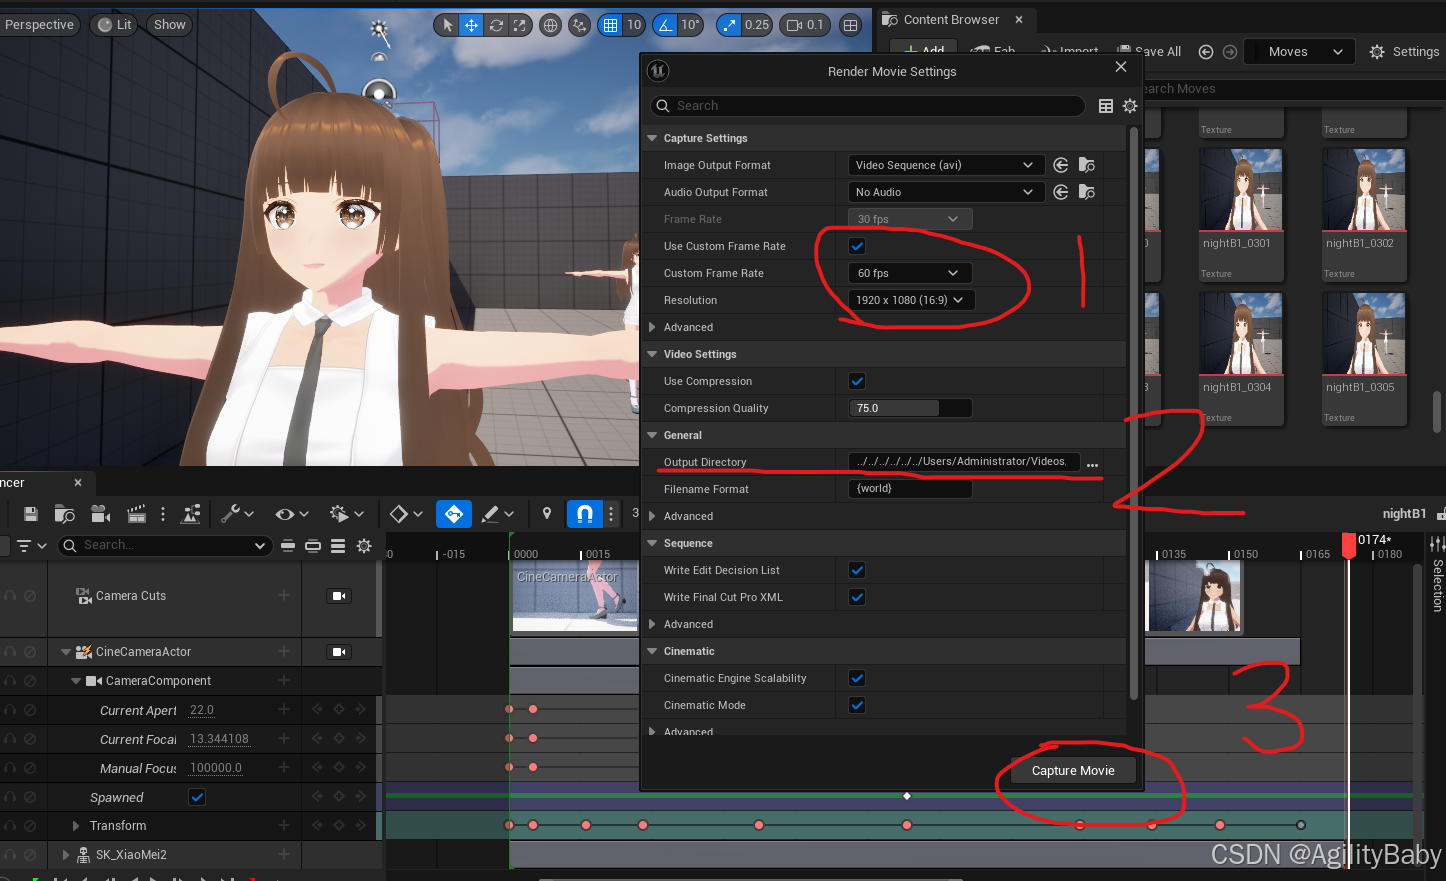Activate the Translate move tool

[471, 25]
